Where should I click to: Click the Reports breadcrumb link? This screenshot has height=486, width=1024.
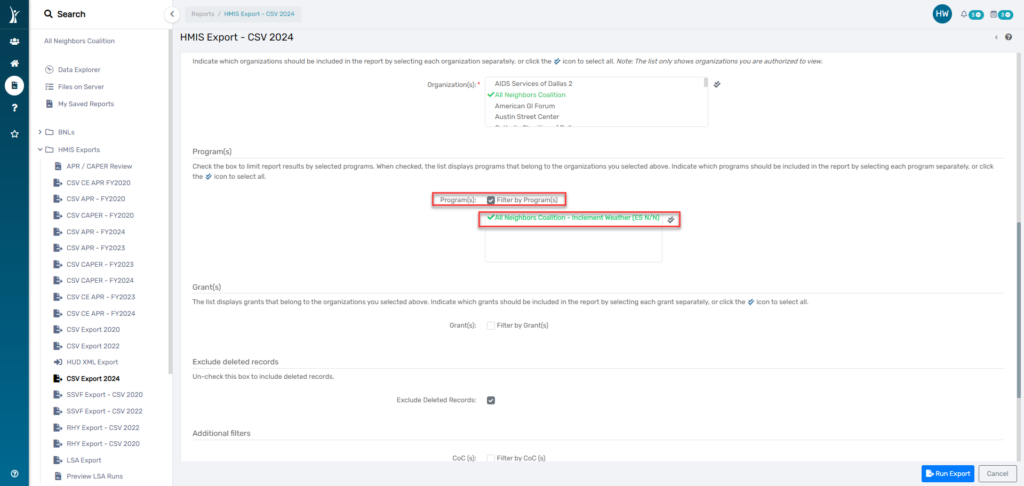202,13
